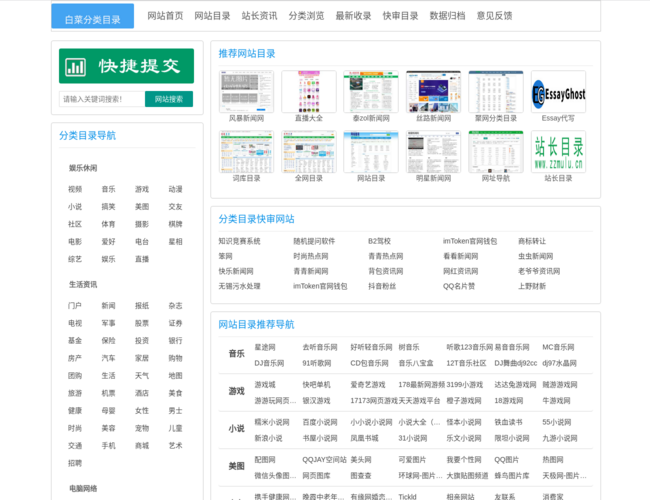Open the EssayGhost logo thumbnail
650x500 pixels.
[x=558, y=92]
